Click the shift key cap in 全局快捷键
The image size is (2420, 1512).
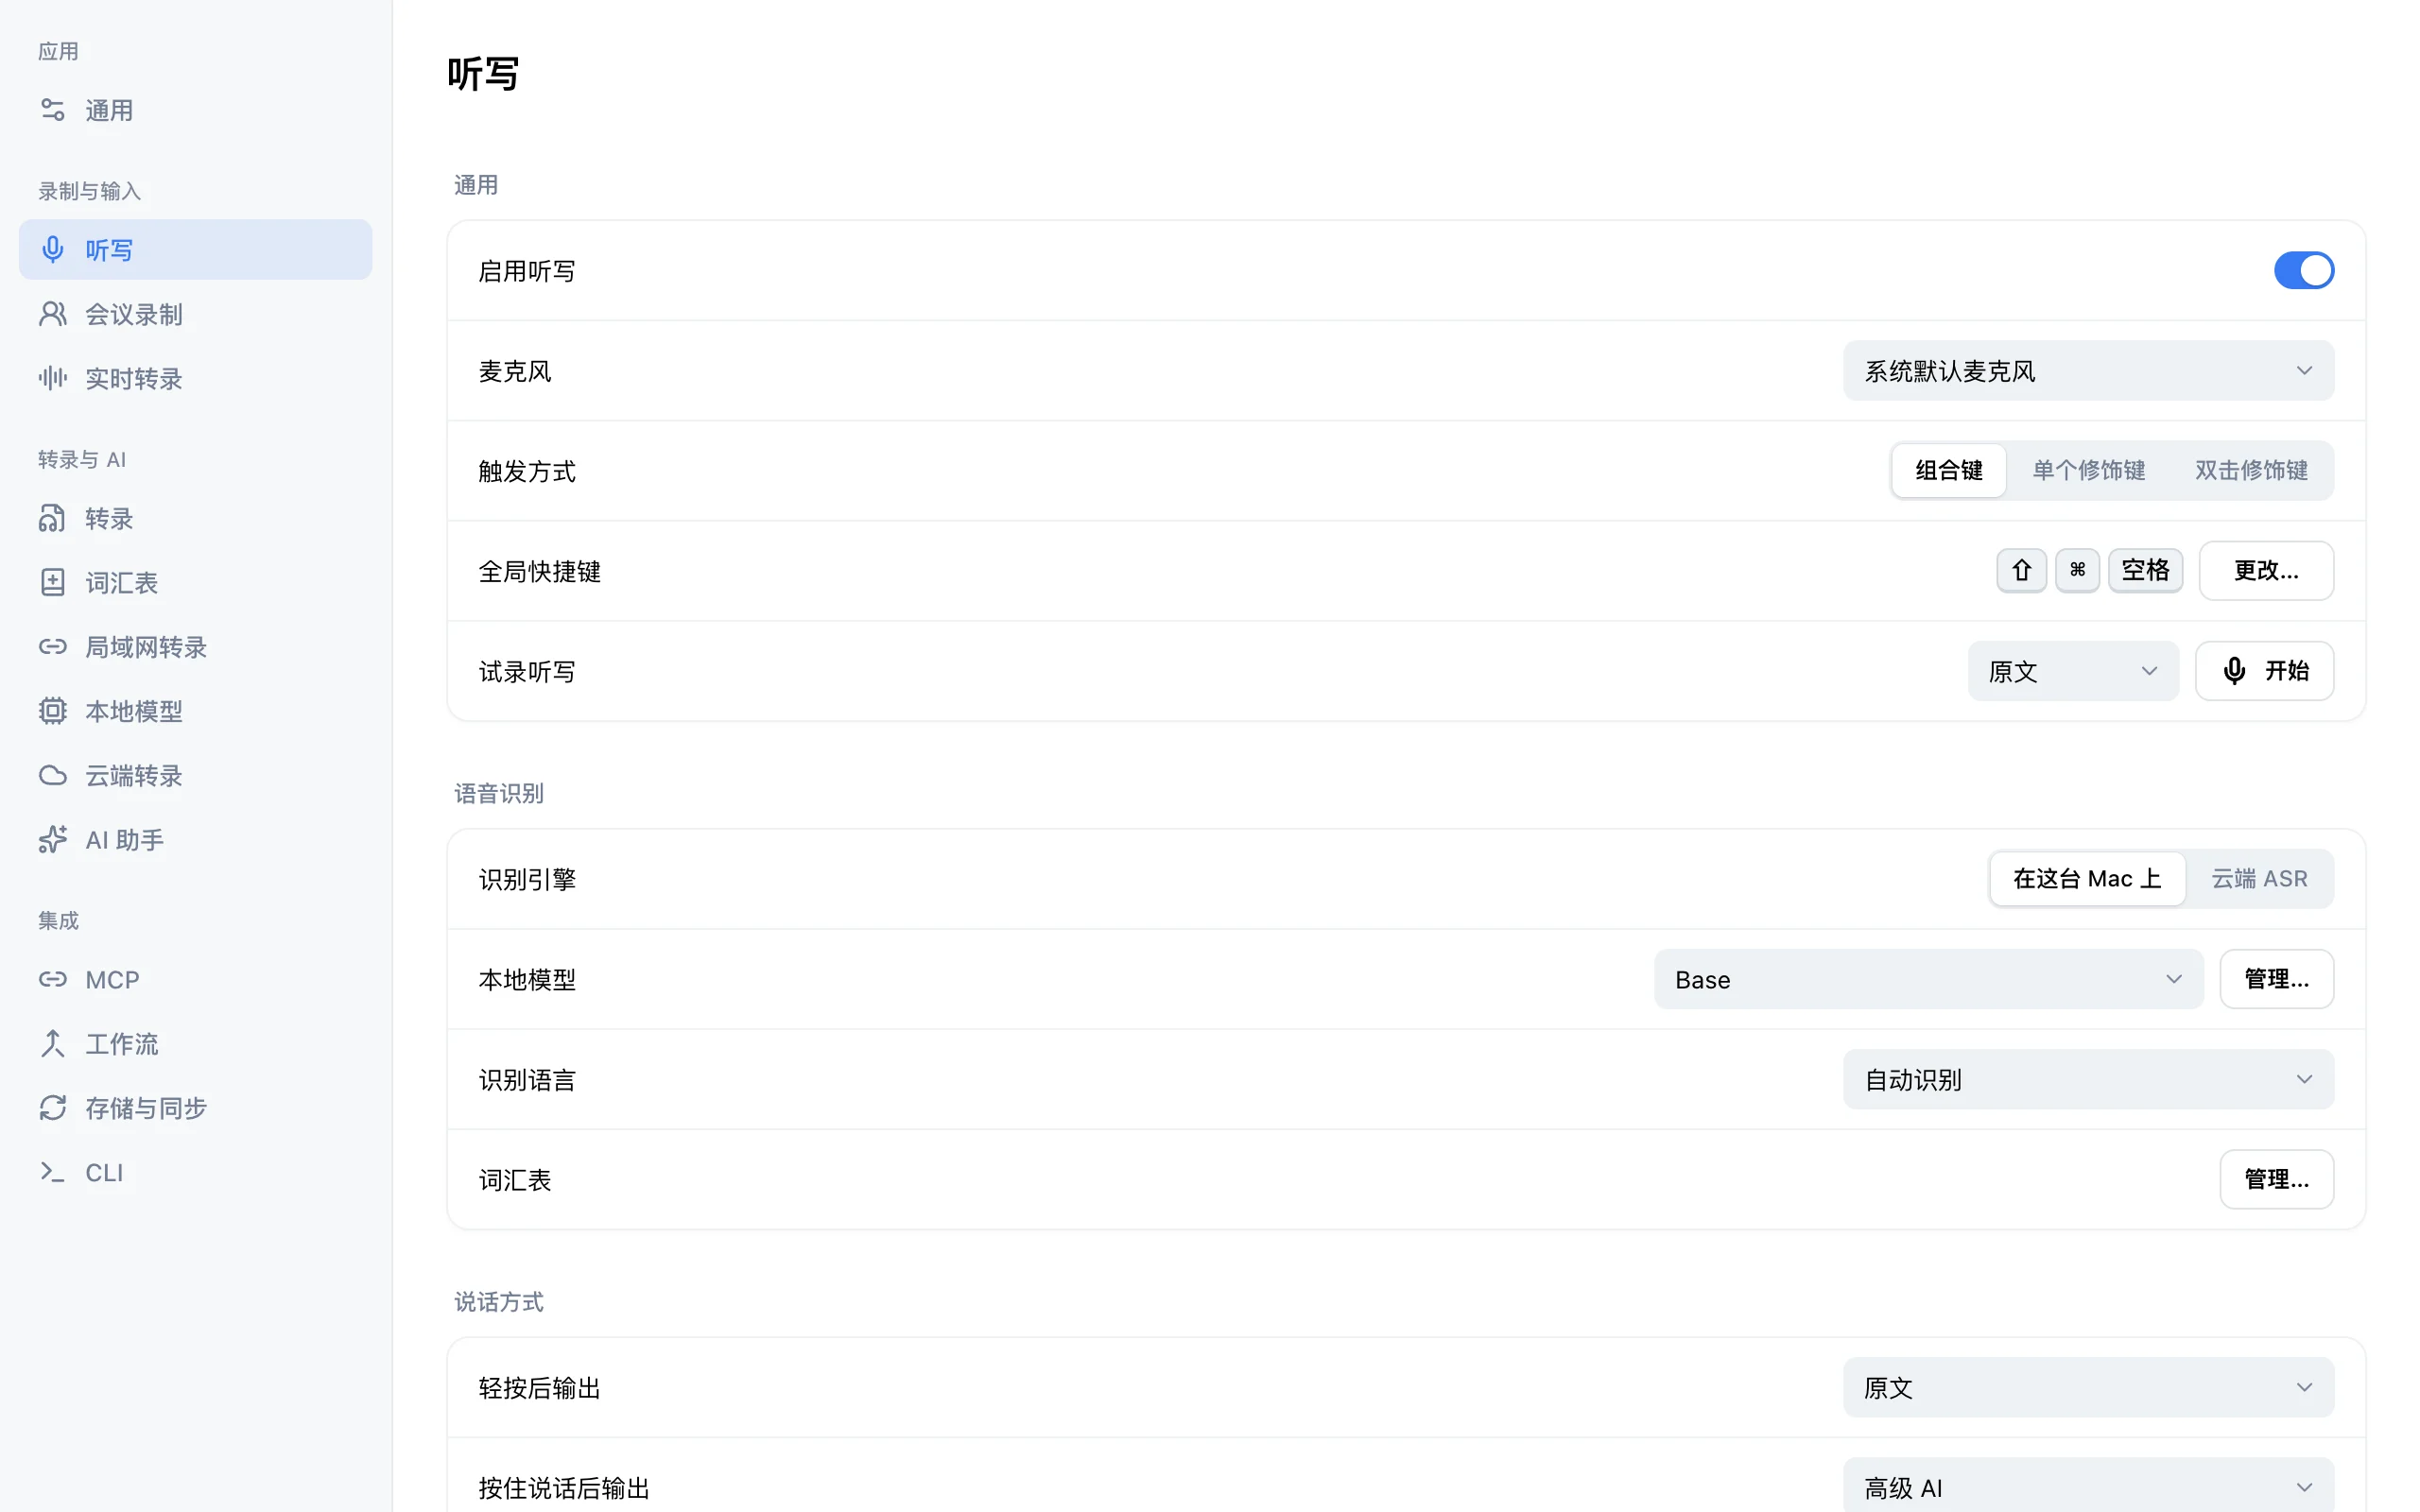click(x=2021, y=570)
